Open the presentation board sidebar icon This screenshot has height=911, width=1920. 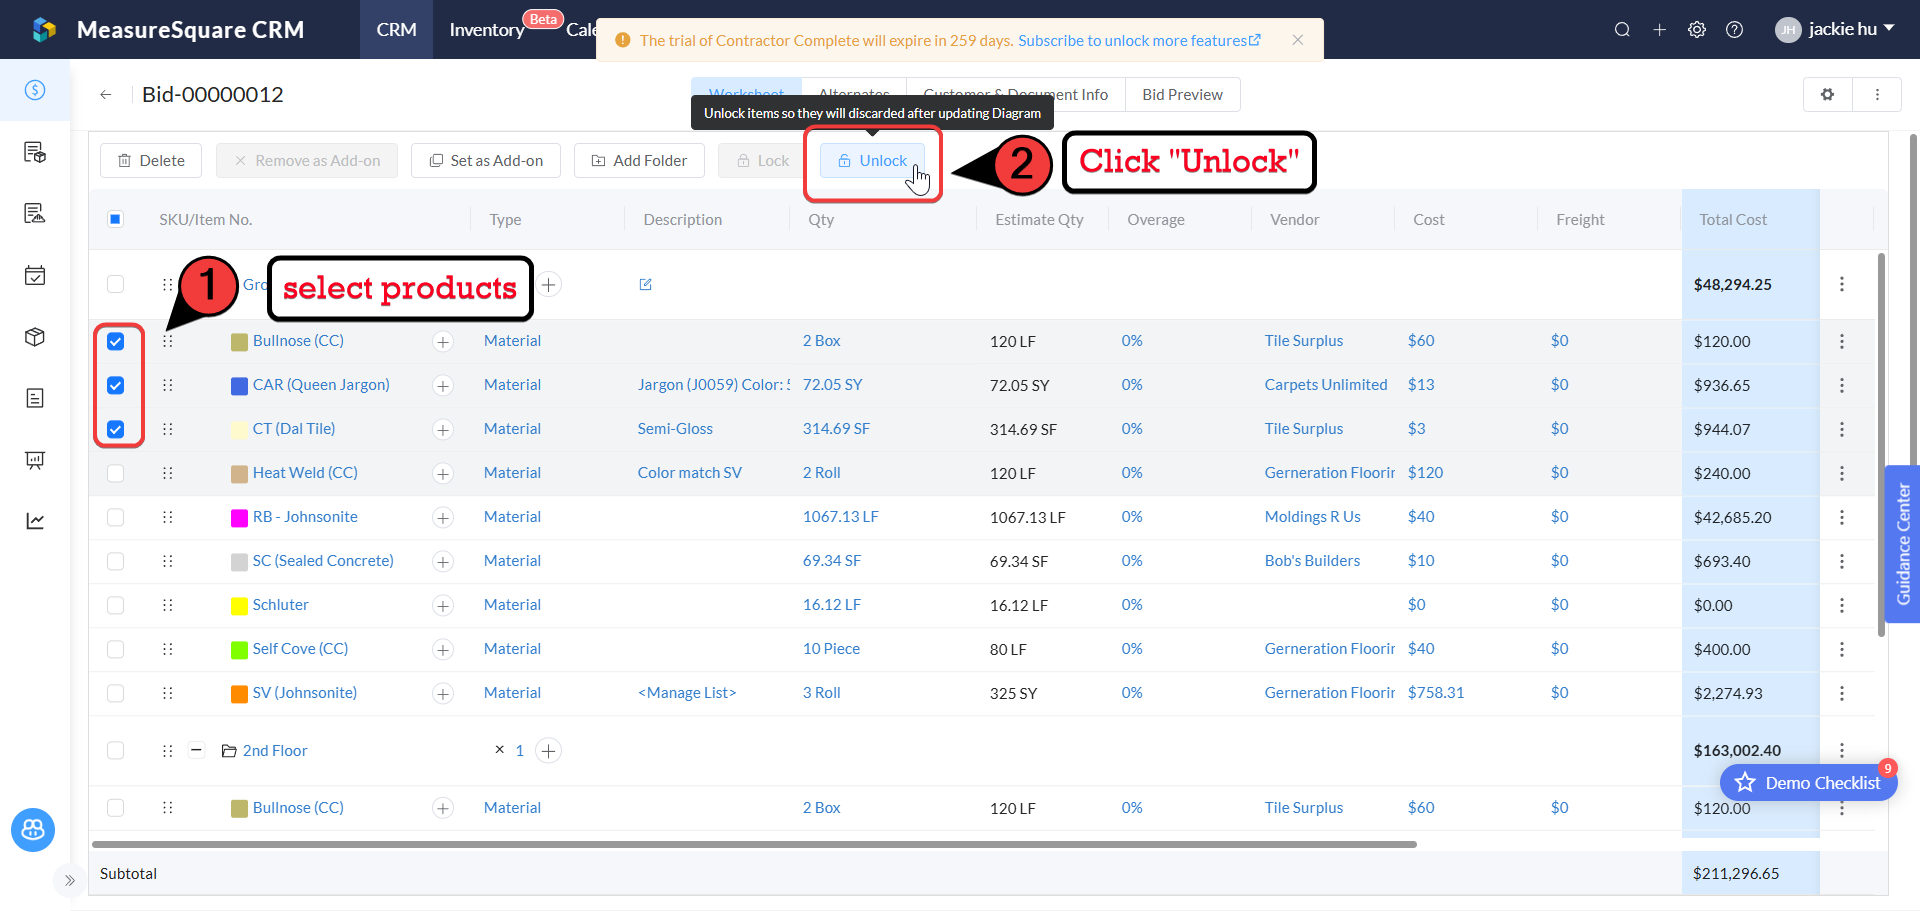[x=35, y=460]
